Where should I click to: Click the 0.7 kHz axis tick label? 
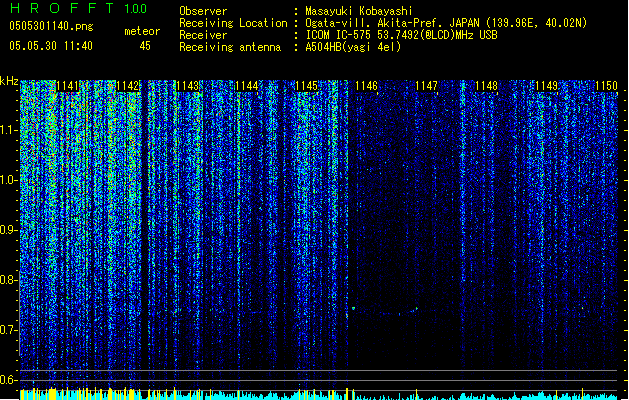coord(9,330)
